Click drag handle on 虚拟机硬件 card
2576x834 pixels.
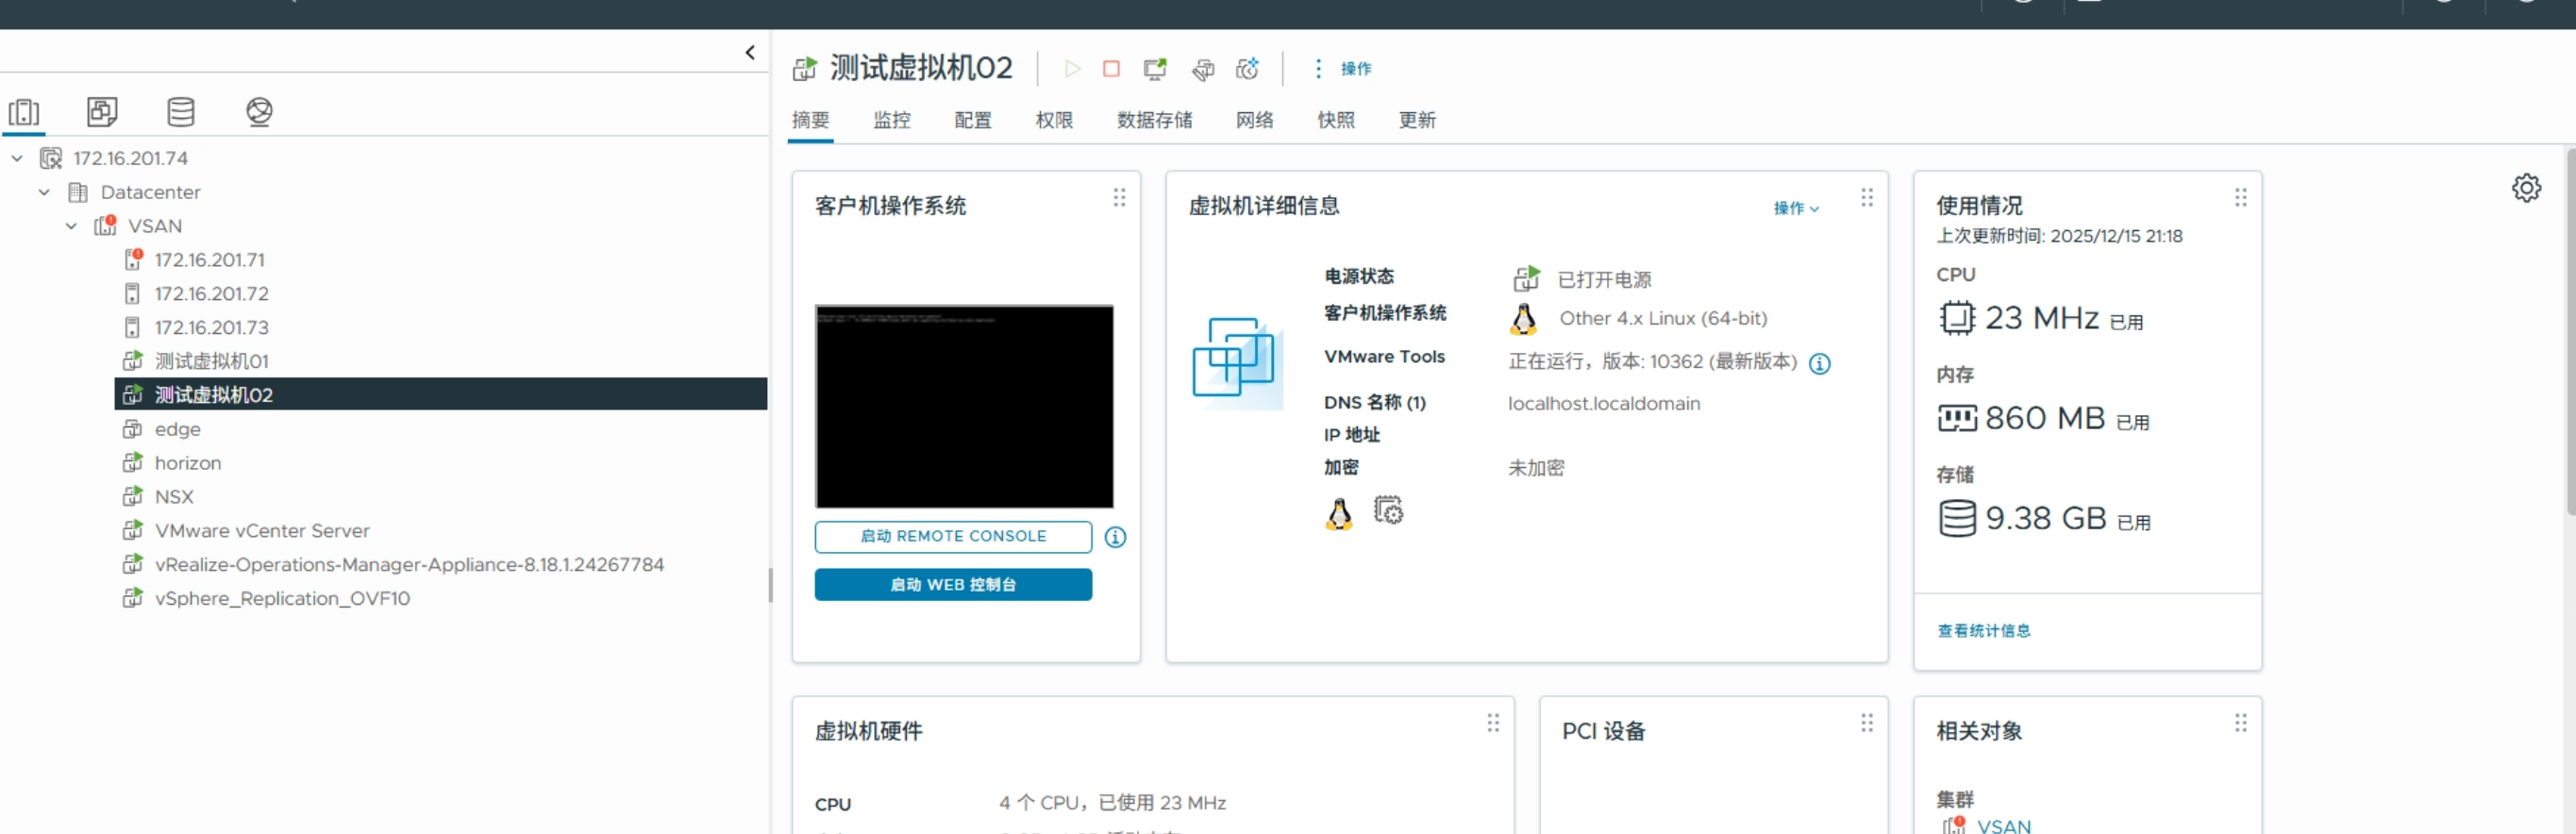1493,723
